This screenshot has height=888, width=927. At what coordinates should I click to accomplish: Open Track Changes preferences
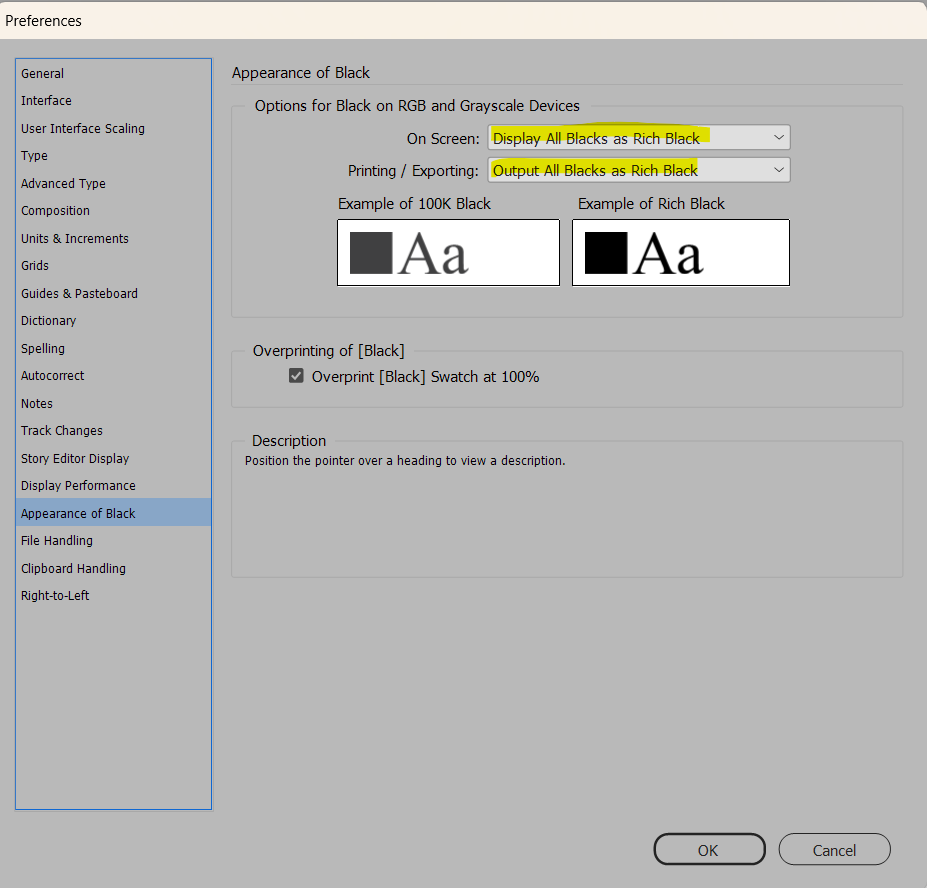point(113,430)
